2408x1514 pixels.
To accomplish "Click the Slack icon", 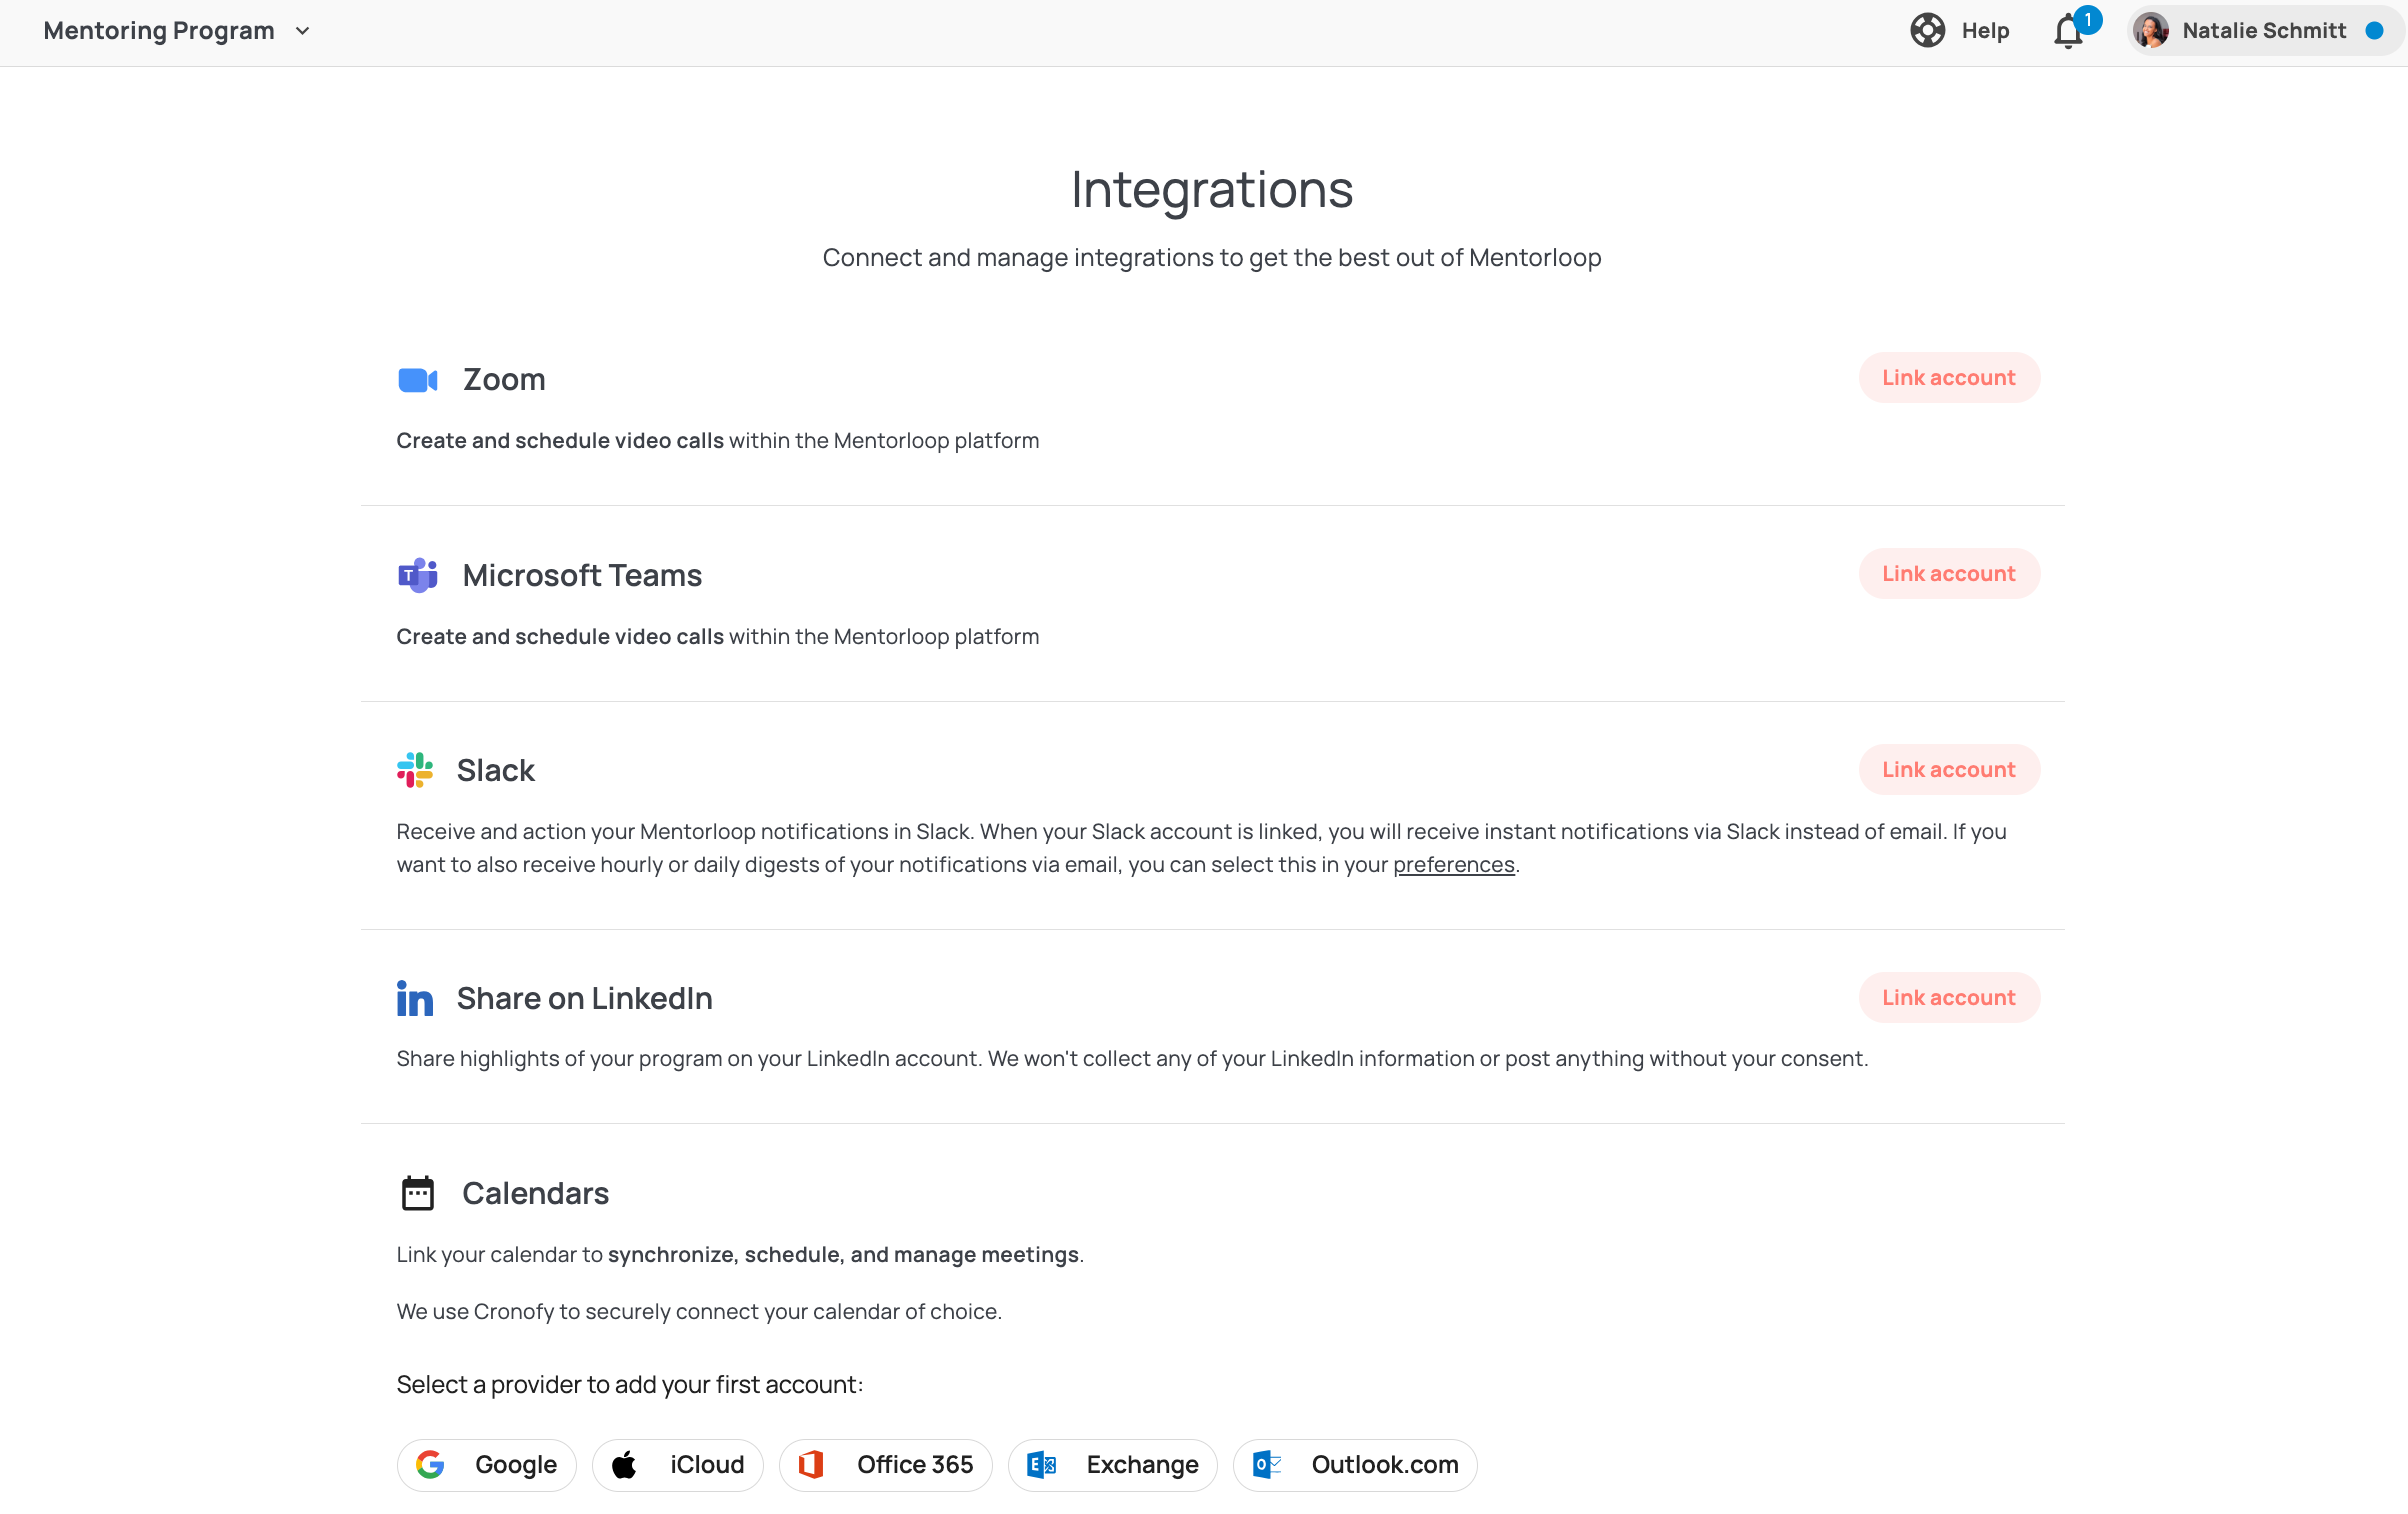I will (x=415, y=769).
